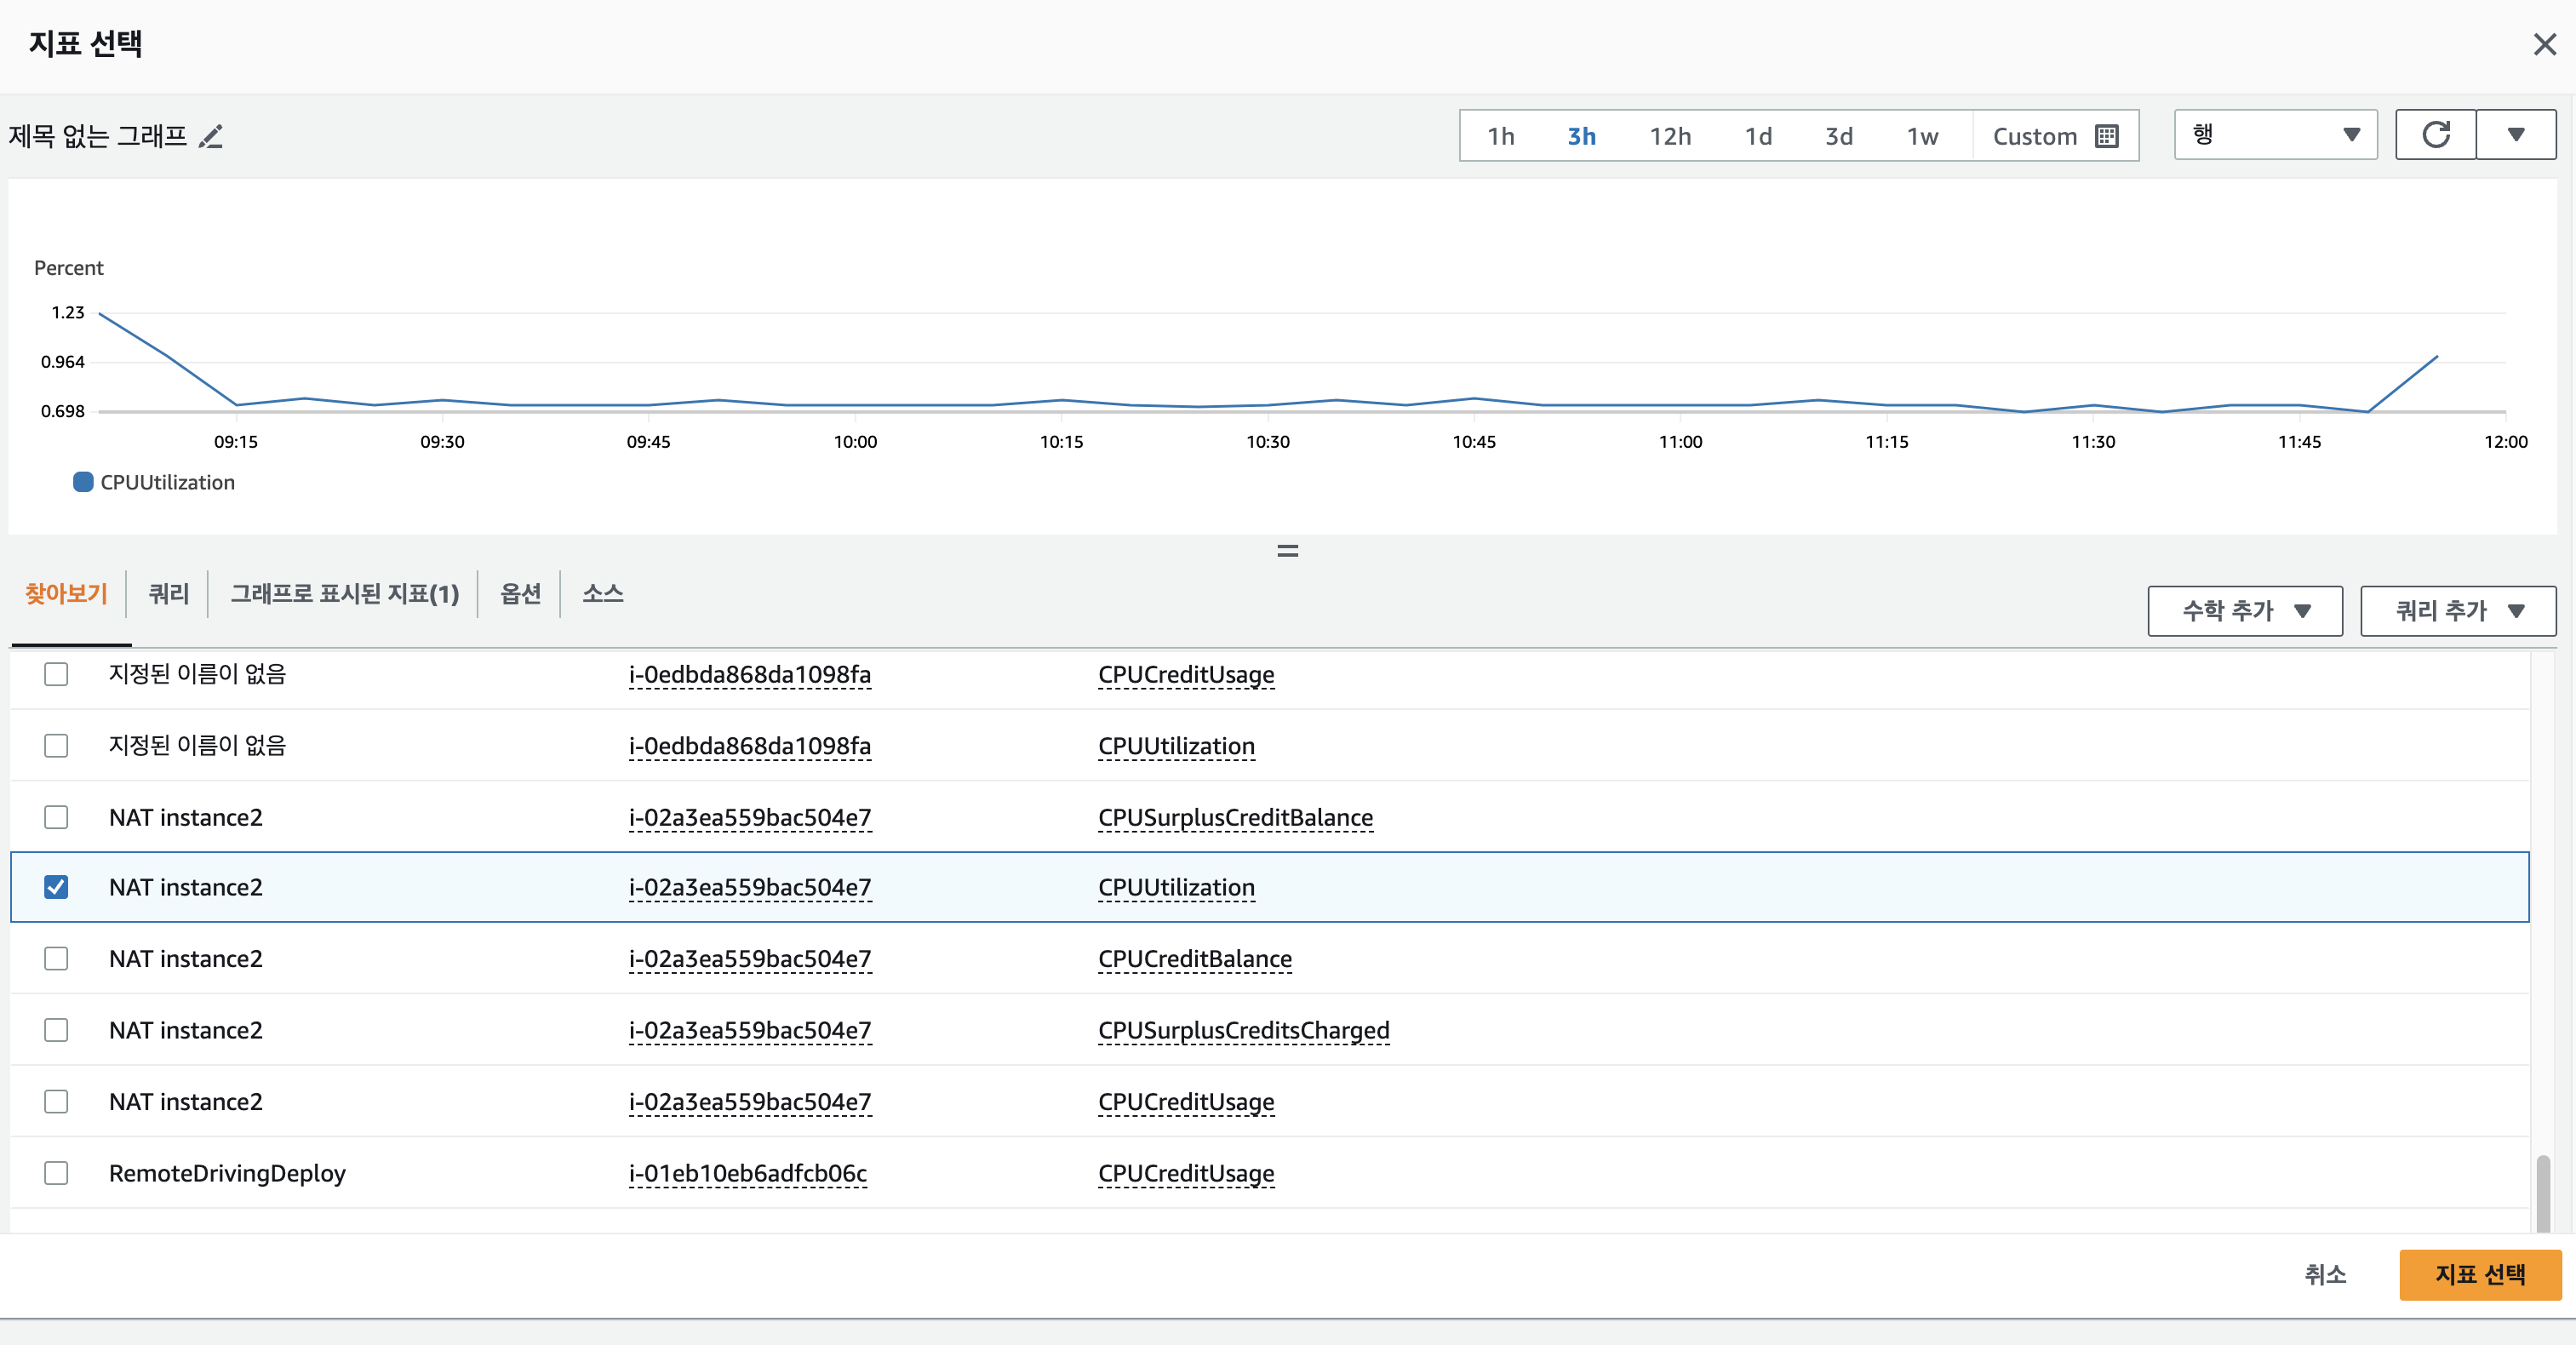Check NAT instance2 CPUSurplusCreditBalance checkbox
The image size is (2576, 1345).
pyautogui.click(x=56, y=817)
